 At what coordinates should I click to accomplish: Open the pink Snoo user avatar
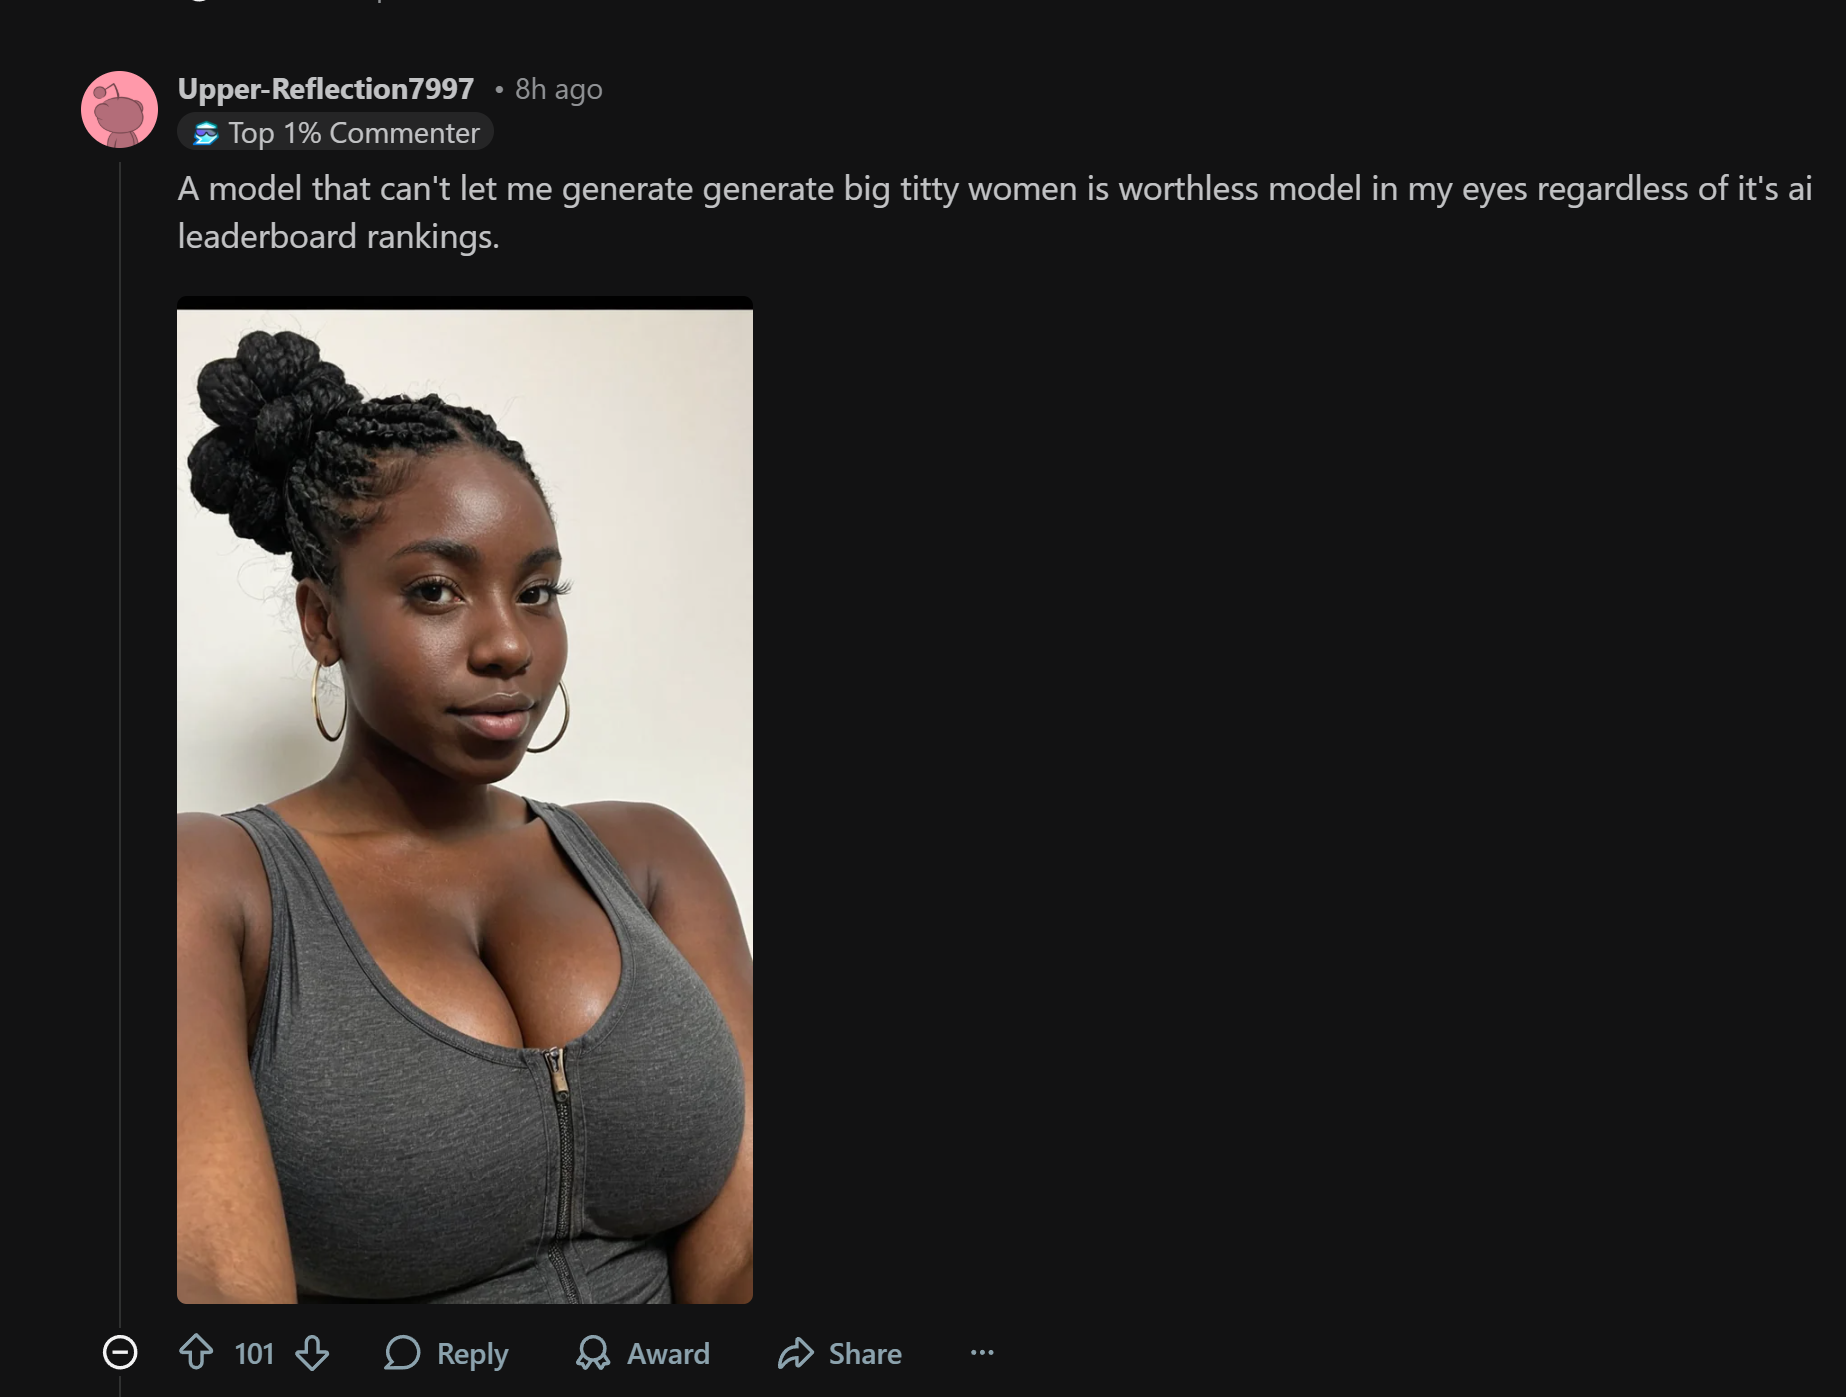pyautogui.click(x=119, y=109)
